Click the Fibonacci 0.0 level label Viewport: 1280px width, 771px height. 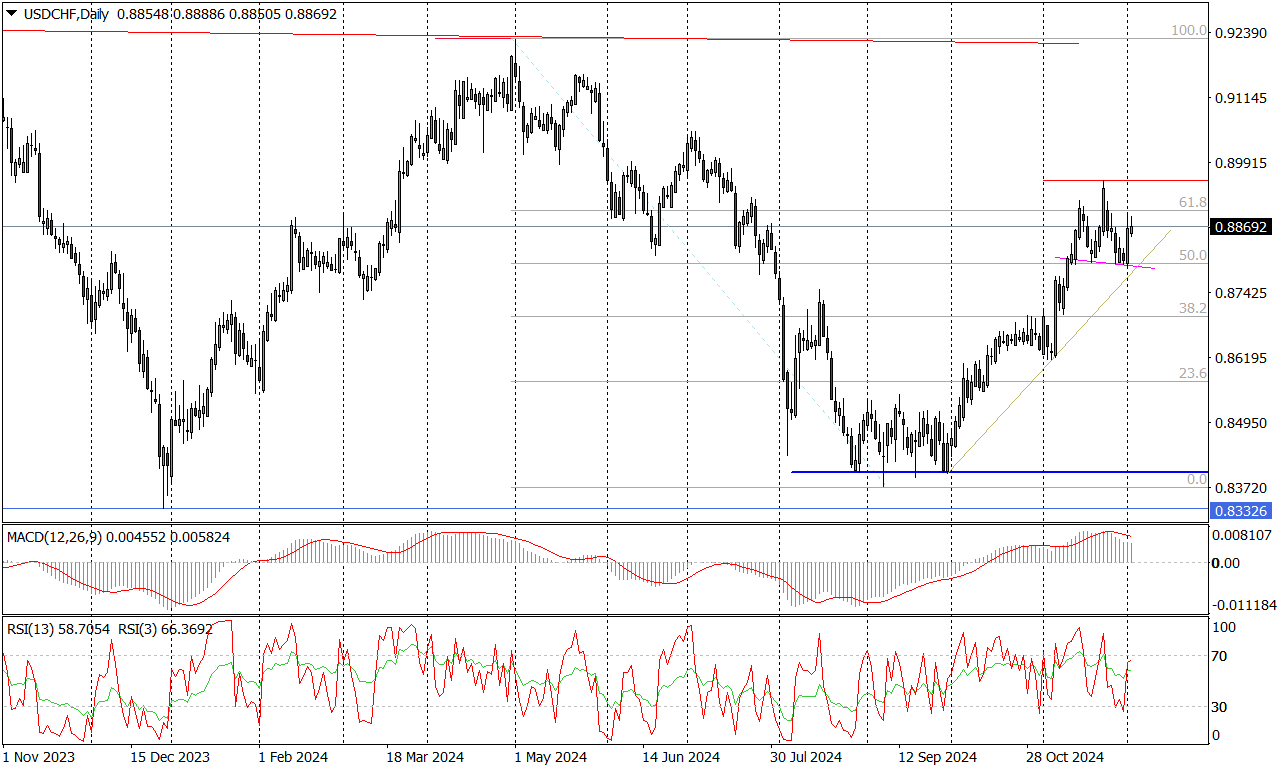[x=1197, y=480]
